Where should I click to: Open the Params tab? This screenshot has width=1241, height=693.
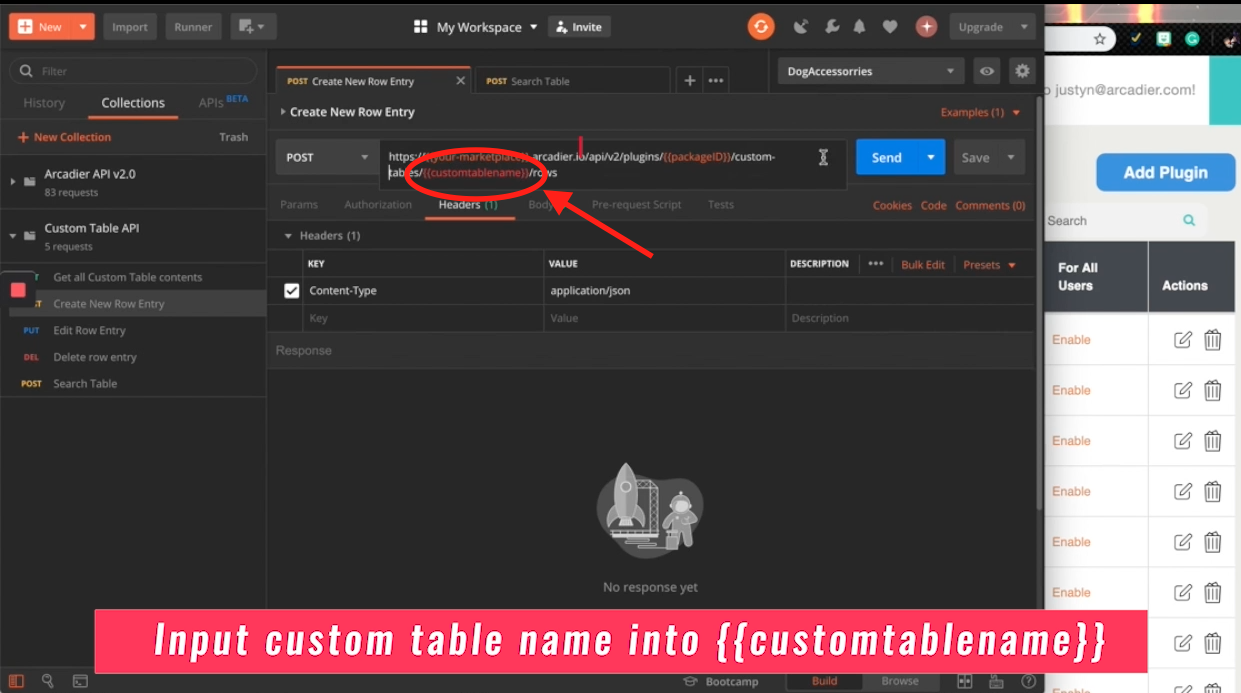299,204
